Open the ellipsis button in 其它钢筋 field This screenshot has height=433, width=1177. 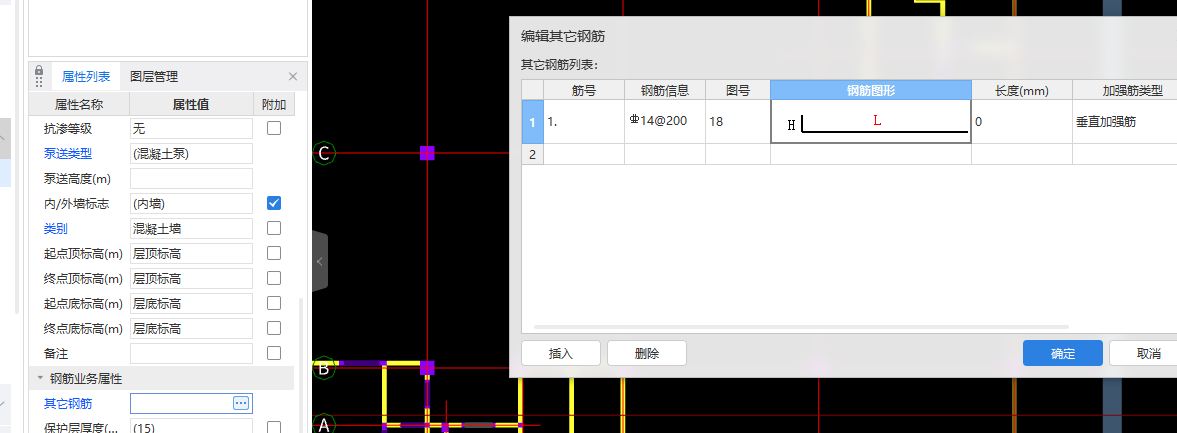[241, 404]
